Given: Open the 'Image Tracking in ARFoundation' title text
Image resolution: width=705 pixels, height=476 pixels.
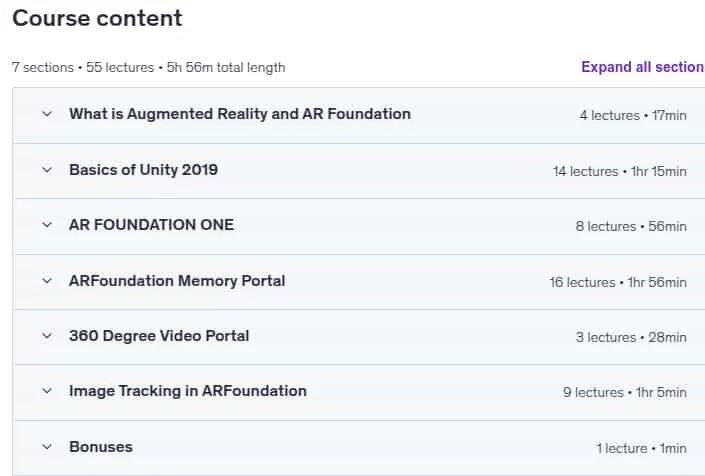Looking at the screenshot, I should coord(188,391).
